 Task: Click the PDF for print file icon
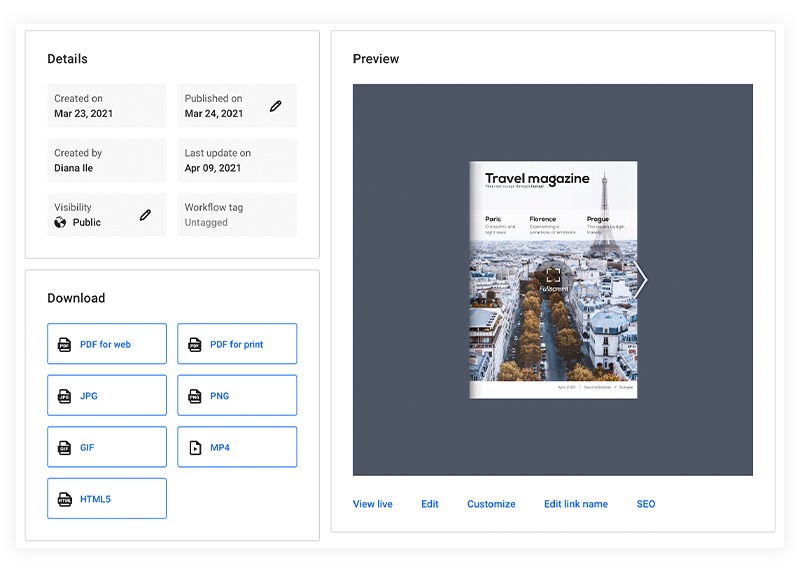[x=195, y=344]
